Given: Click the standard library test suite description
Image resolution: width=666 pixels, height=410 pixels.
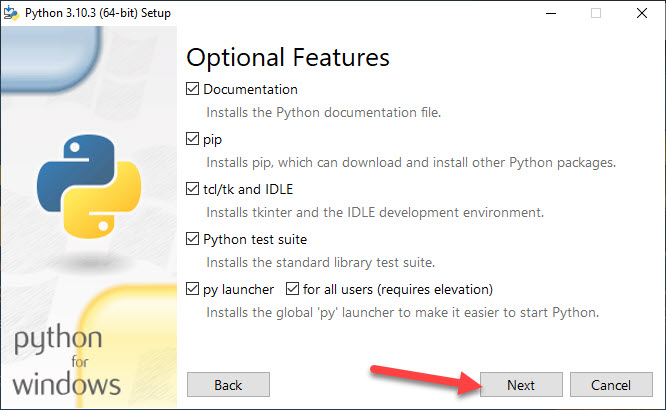Looking at the screenshot, I should (320, 262).
